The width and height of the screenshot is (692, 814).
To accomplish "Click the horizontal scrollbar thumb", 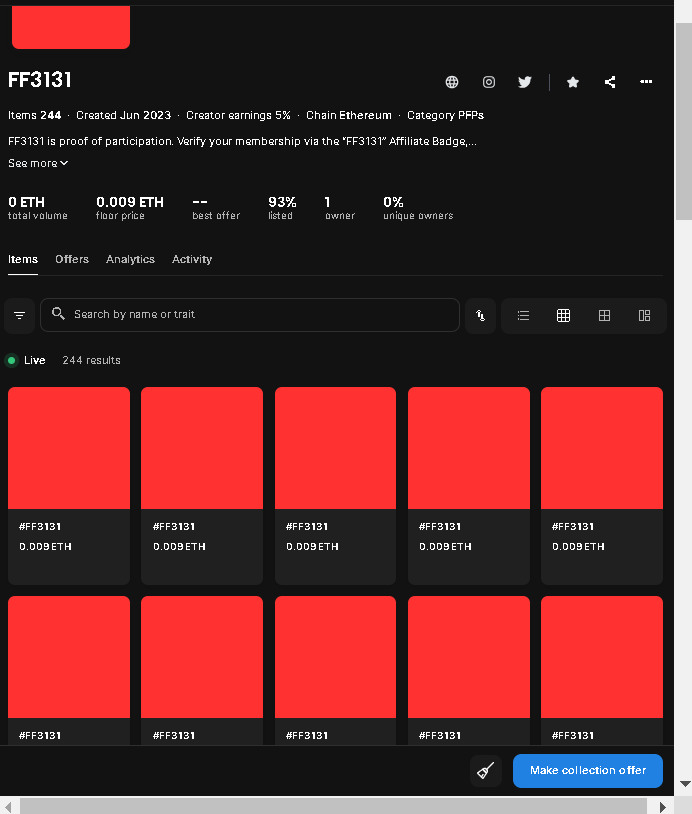I will tap(333, 806).
